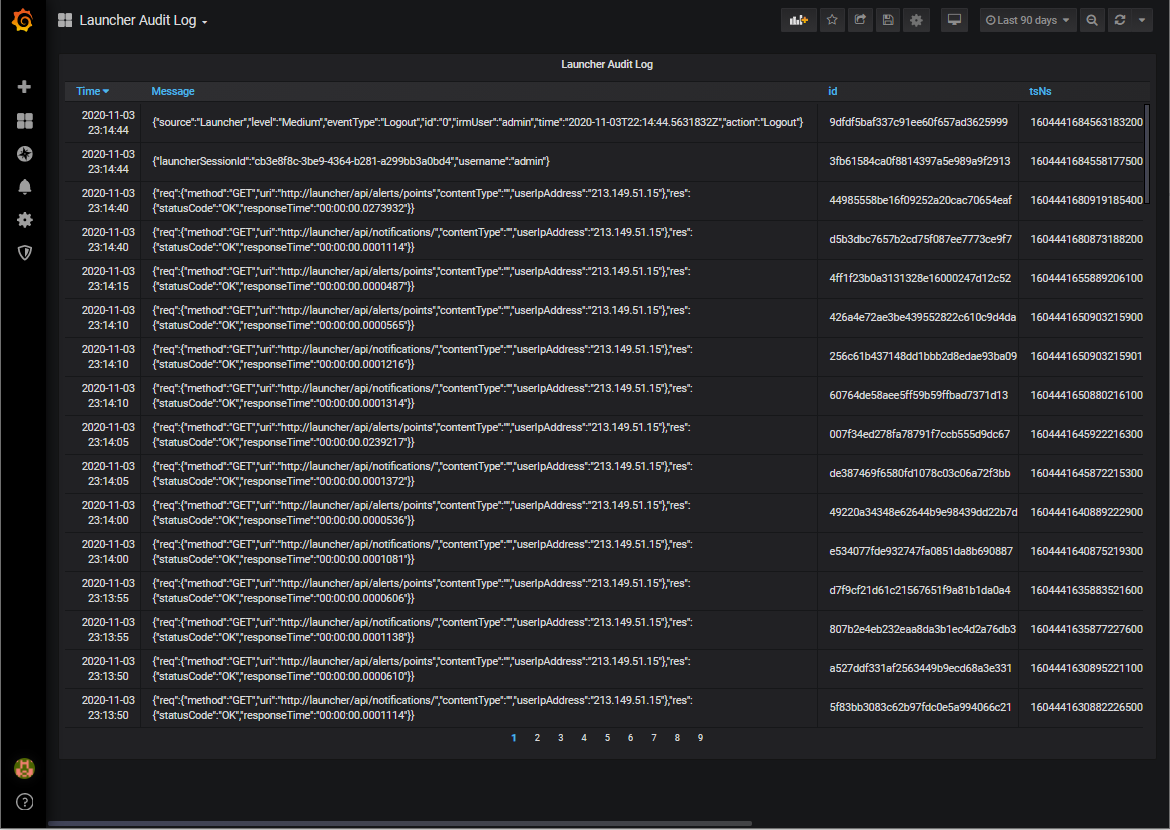
Task: Go to page 5 of table
Action: (x=607, y=737)
